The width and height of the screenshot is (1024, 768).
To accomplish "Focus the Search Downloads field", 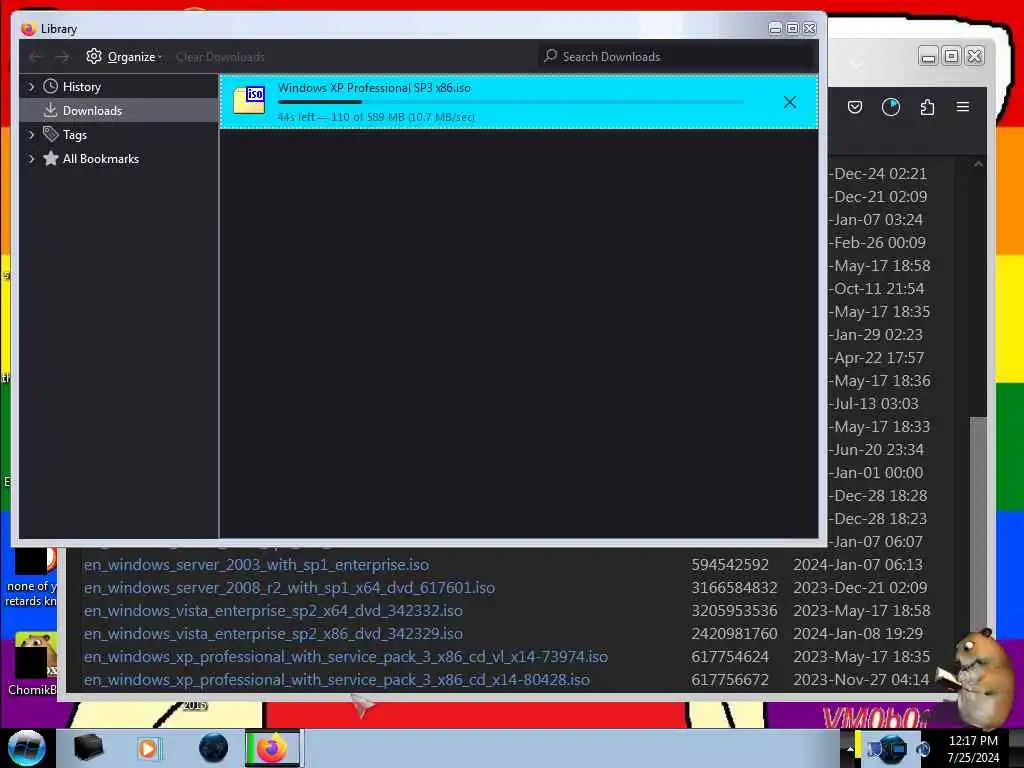I will [x=677, y=57].
